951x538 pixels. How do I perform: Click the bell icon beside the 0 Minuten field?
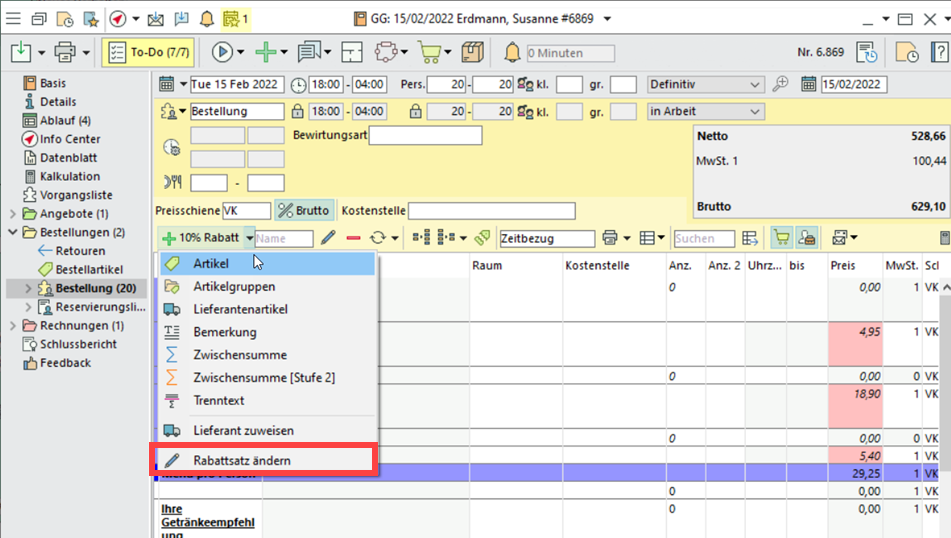pos(512,52)
